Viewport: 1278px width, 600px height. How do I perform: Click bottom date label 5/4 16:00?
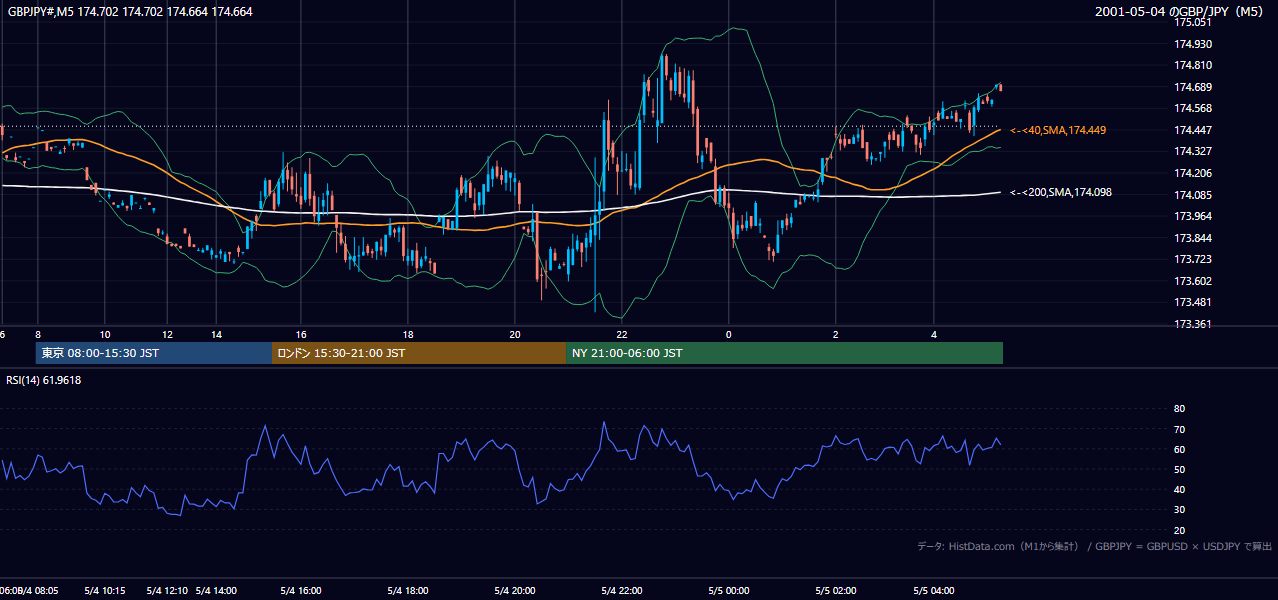(x=300, y=591)
